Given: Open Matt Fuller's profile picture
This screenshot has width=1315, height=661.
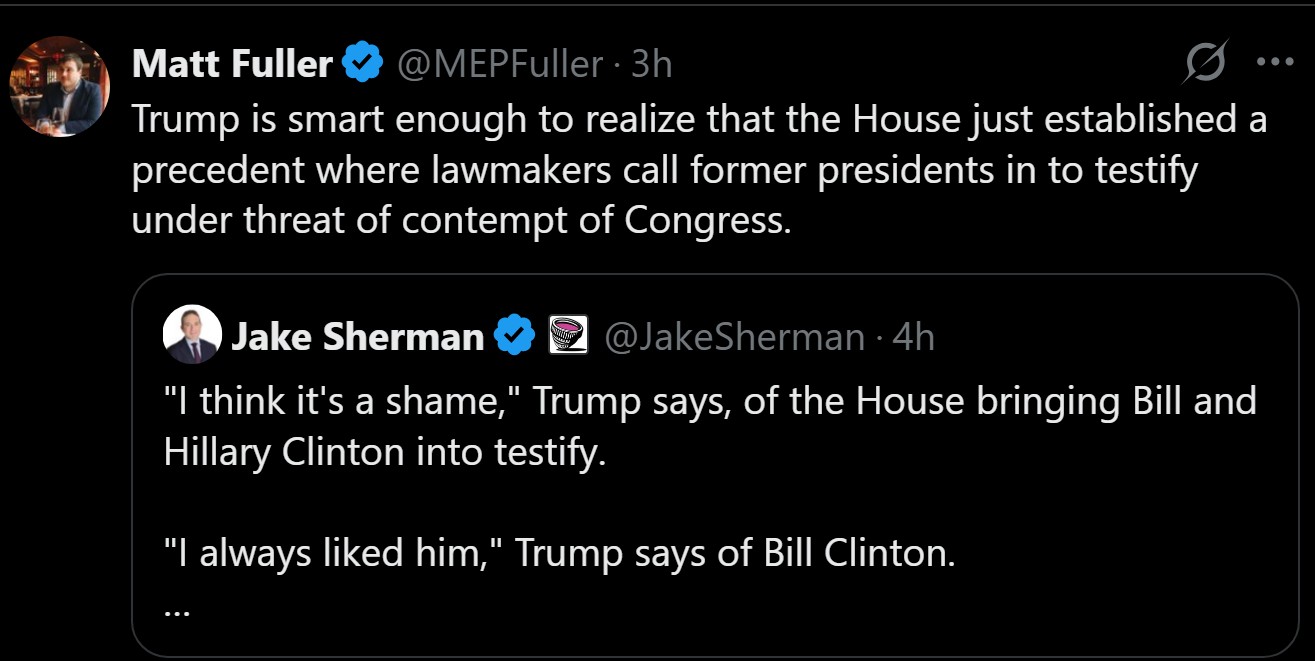Looking at the screenshot, I should pyautogui.click(x=59, y=86).
